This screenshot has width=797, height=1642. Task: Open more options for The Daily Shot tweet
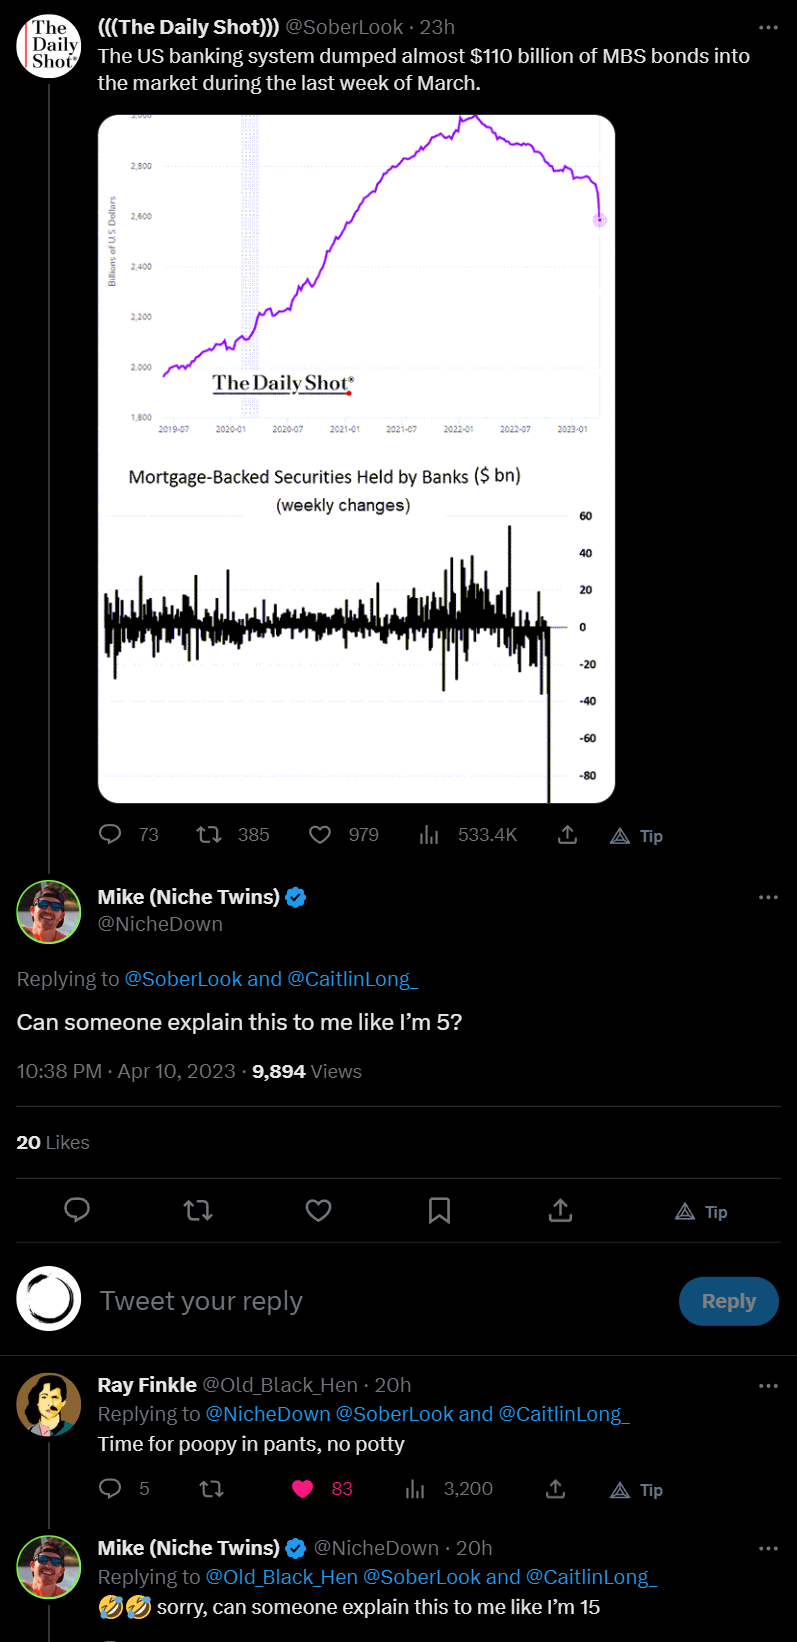coord(768,28)
